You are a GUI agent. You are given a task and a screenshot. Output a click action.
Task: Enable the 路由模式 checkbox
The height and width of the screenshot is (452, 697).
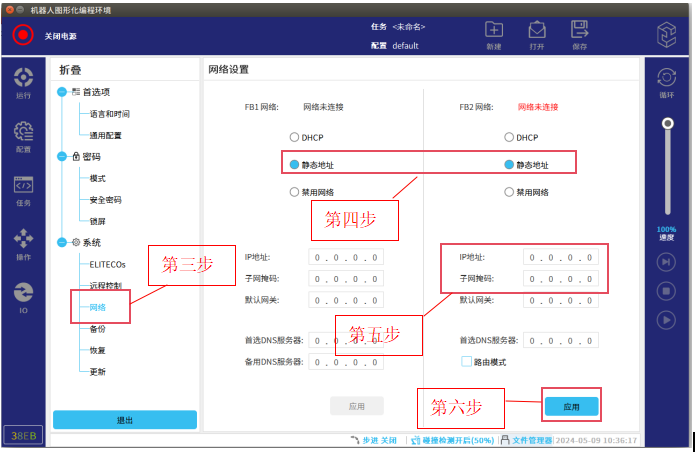[x=466, y=361]
